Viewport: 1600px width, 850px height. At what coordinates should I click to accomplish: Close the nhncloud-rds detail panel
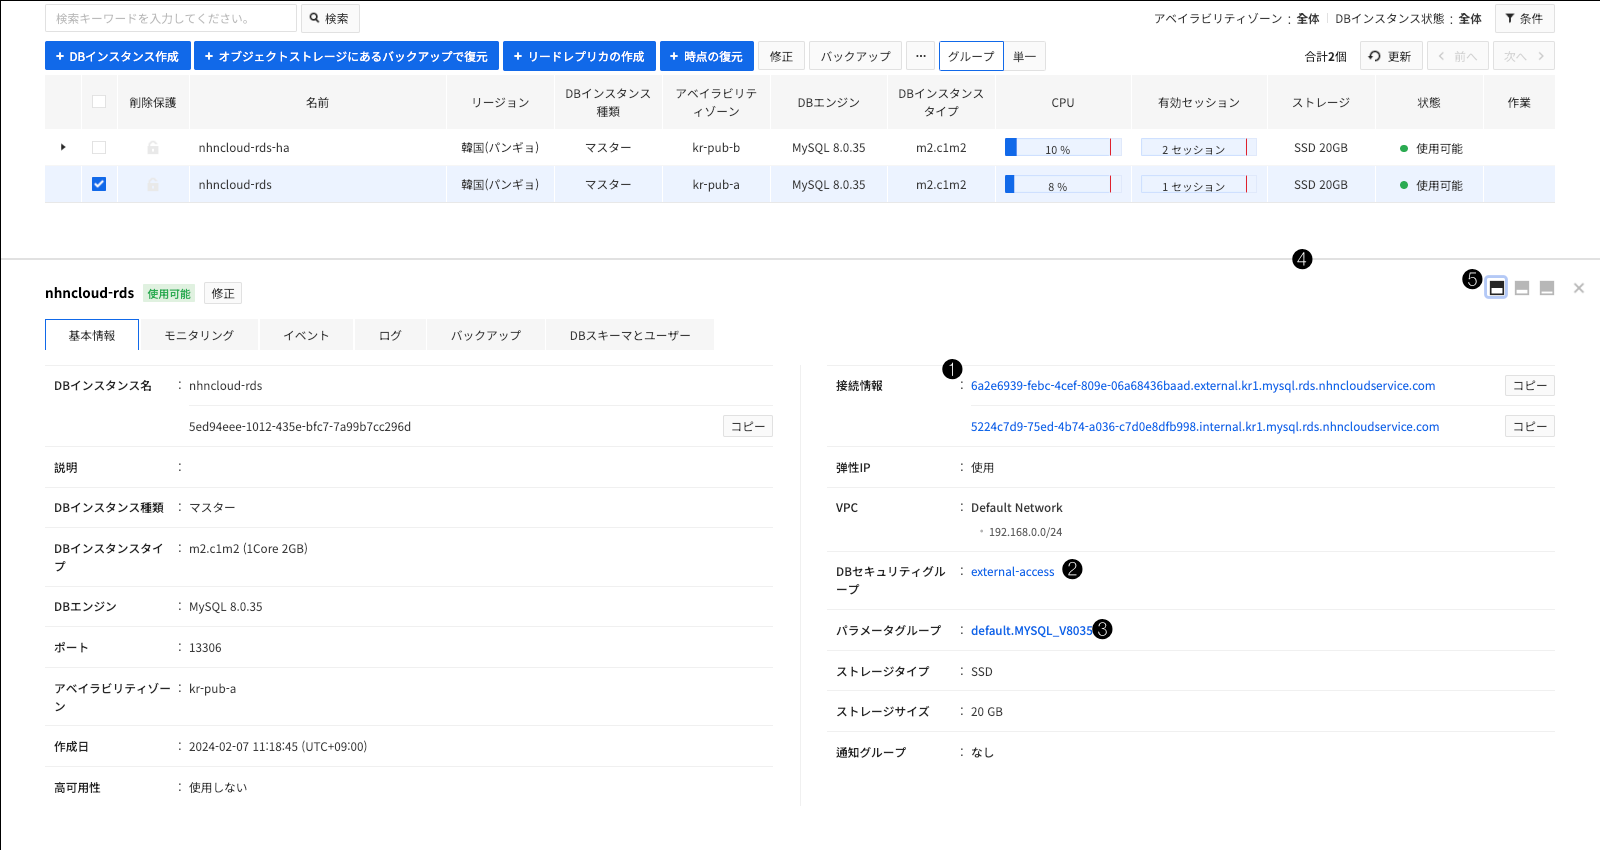point(1579,288)
